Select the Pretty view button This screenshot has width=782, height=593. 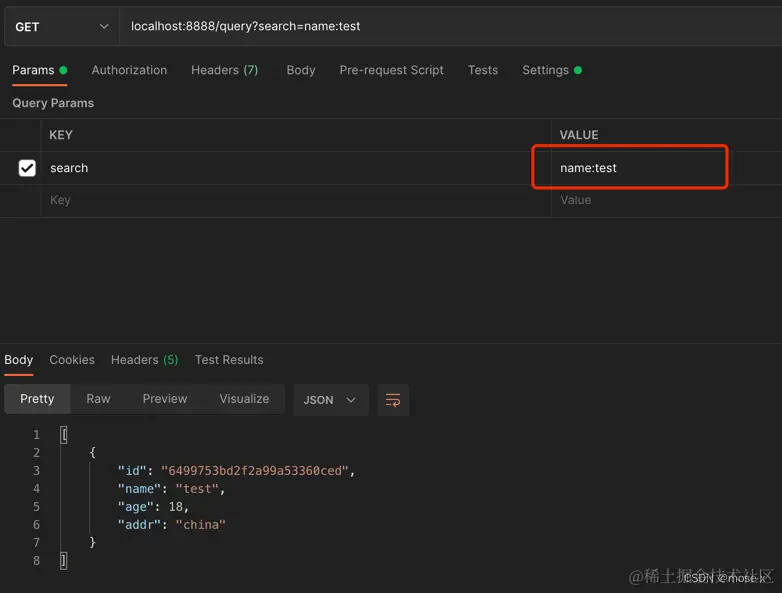point(37,399)
